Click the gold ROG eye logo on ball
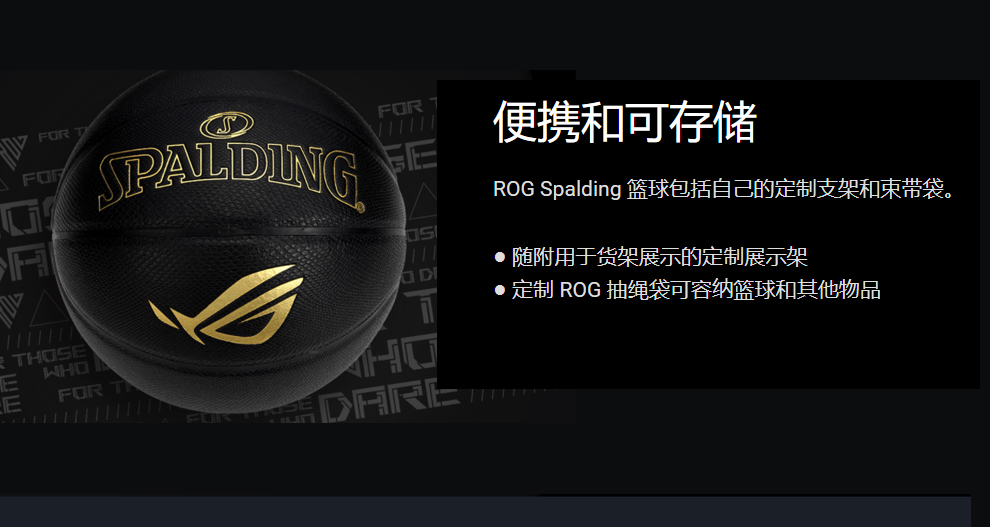The width and height of the screenshot is (990, 527). (226, 305)
